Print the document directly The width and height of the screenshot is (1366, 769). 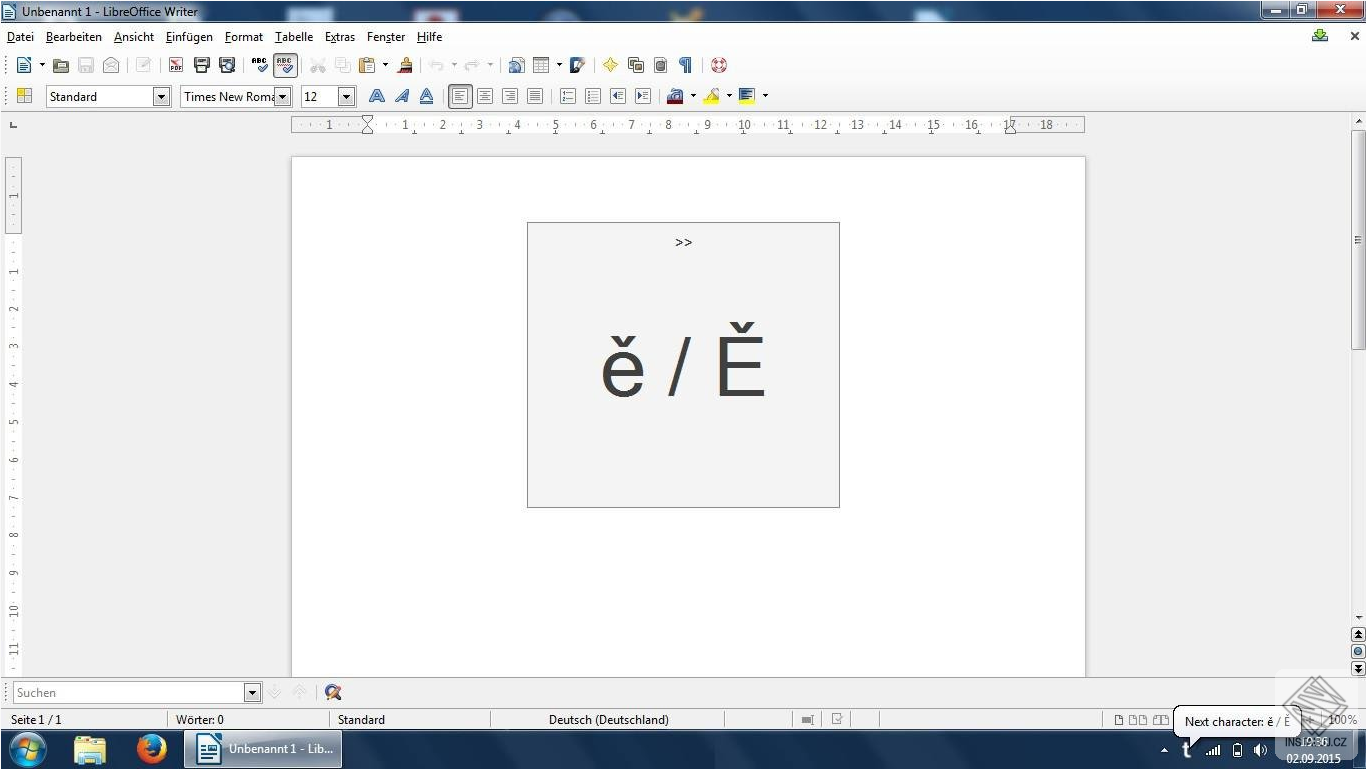201,65
